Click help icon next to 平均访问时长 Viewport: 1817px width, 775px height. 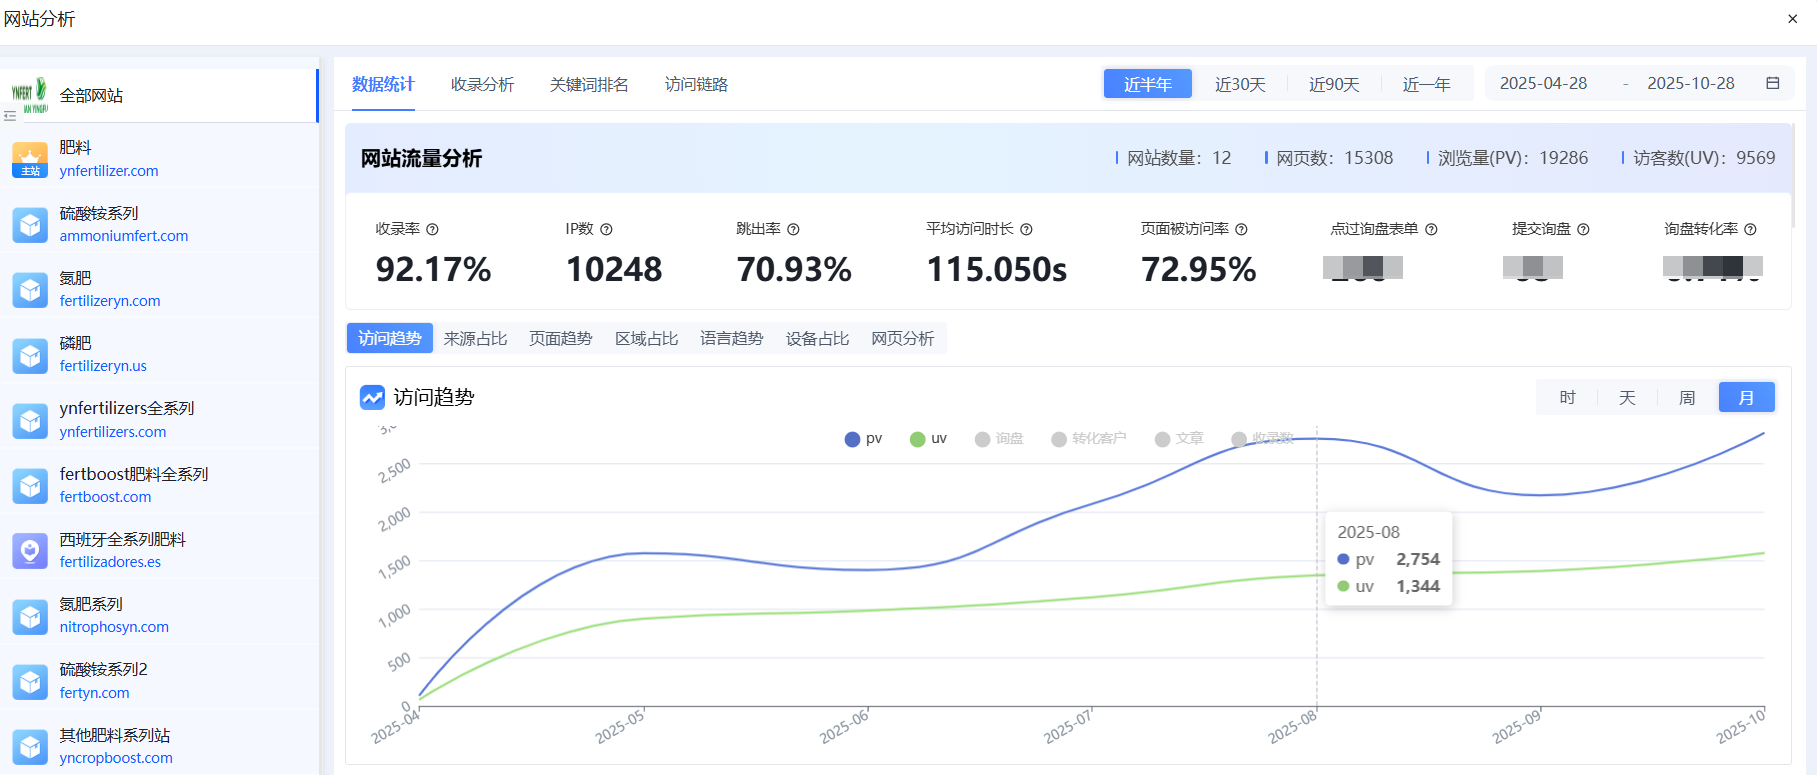[1026, 229]
